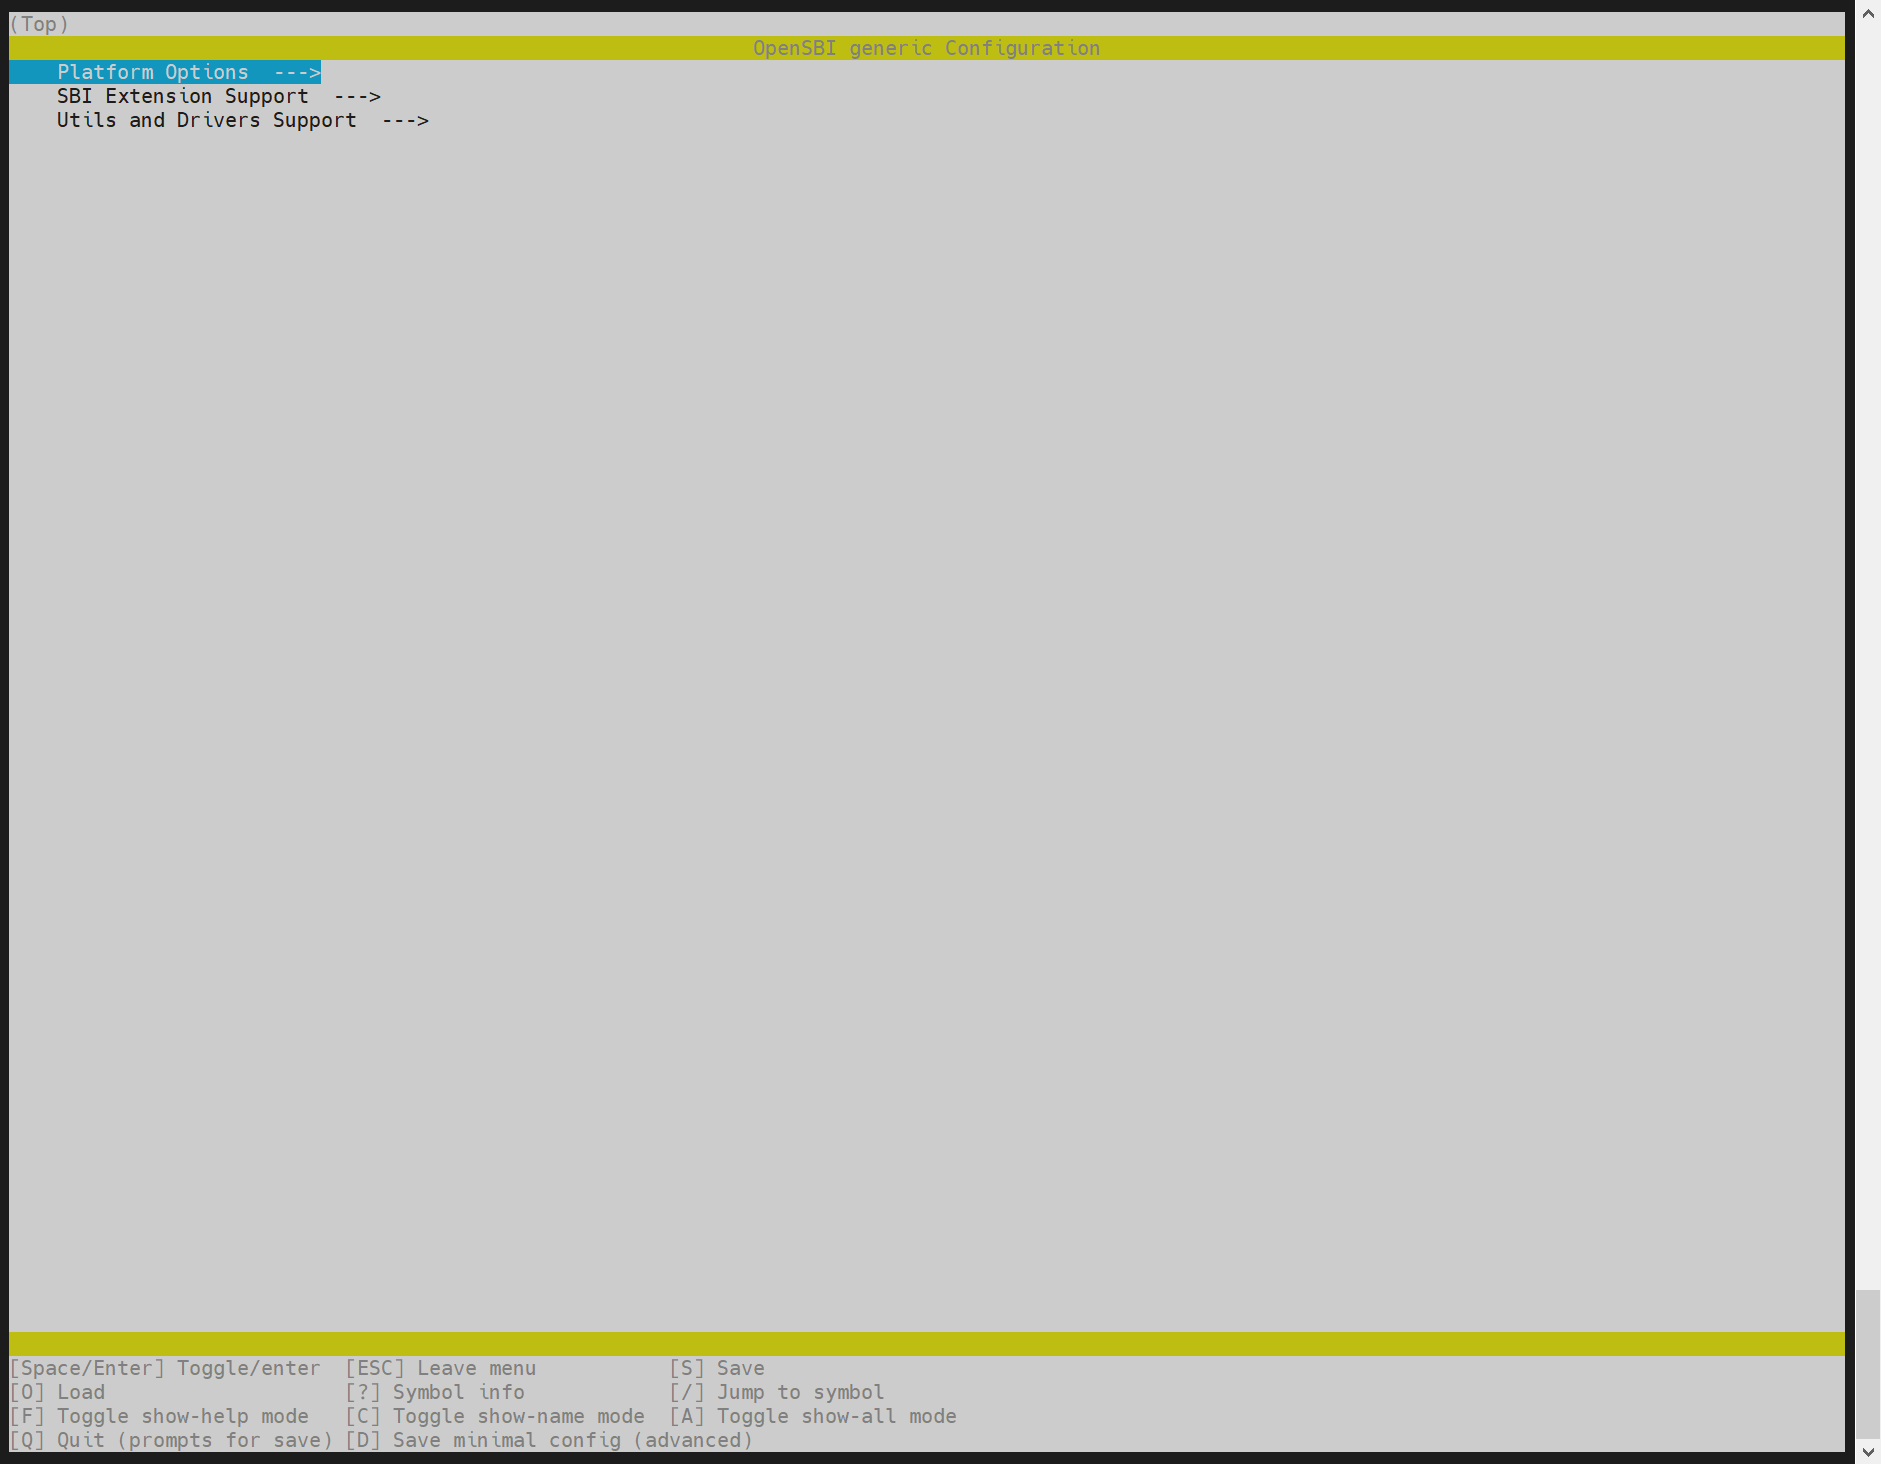
Task: Click the (Top) breadcrumb label
Action: (x=39, y=24)
